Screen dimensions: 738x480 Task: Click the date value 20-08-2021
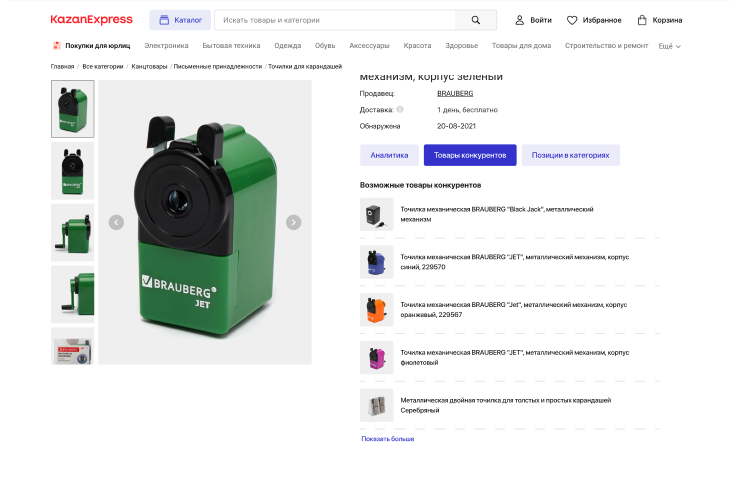456,126
